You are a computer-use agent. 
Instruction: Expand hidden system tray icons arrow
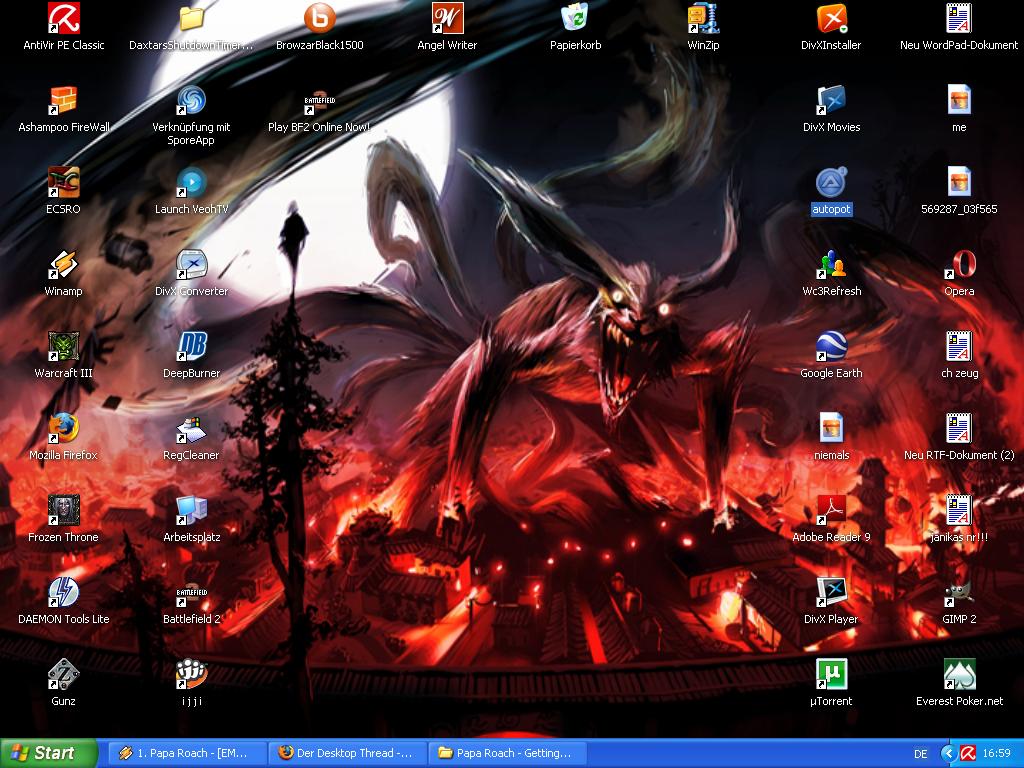[948, 754]
